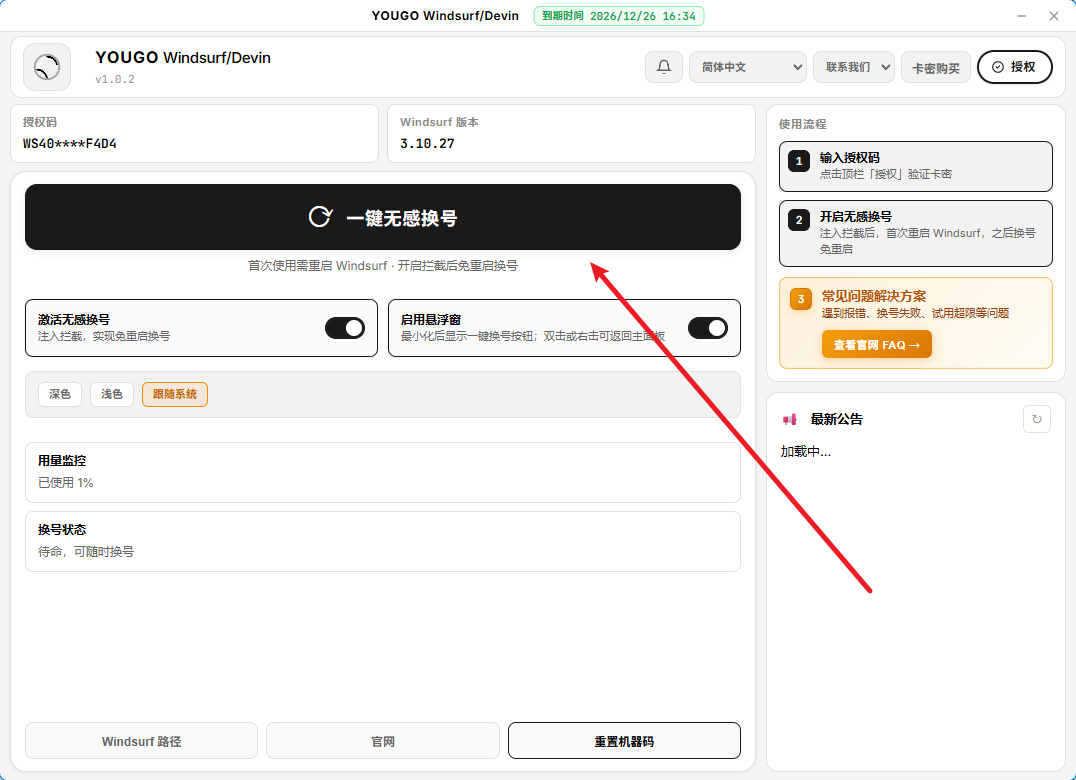The width and height of the screenshot is (1076, 780).
Task: Minimize the YOUGO window
Action: [1022, 16]
